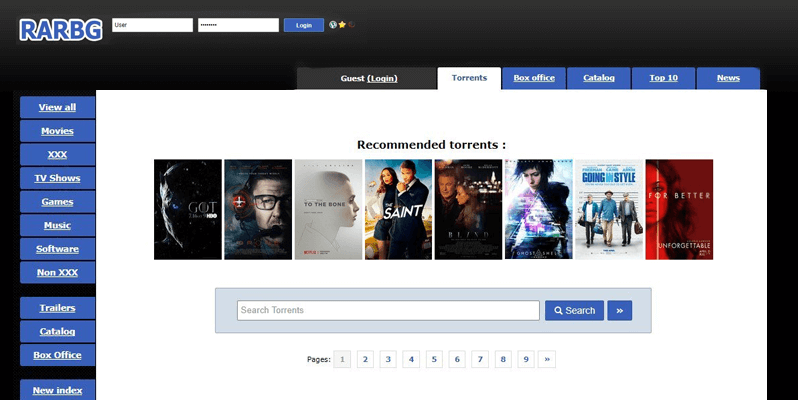
Task: Go to page 2
Action: pyautogui.click(x=365, y=359)
